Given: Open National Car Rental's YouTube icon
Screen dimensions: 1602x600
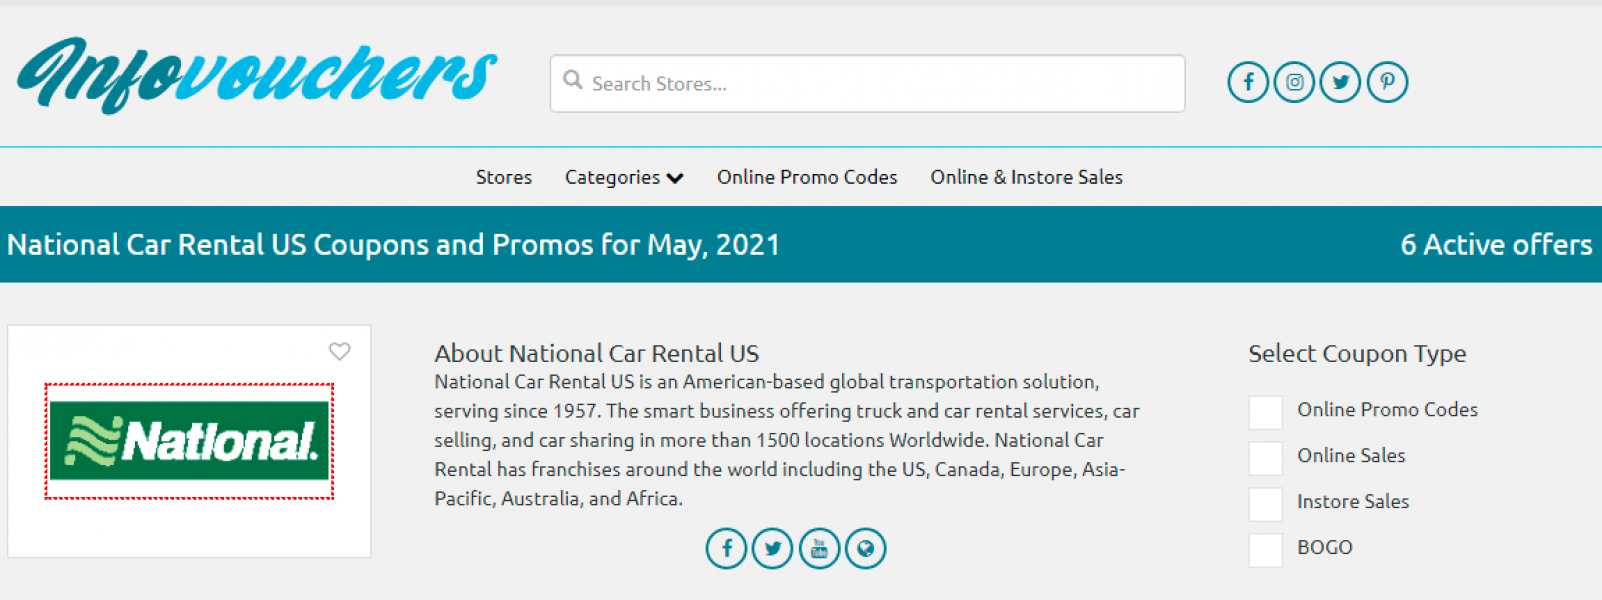Looking at the screenshot, I should pyautogui.click(x=819, y=548).
